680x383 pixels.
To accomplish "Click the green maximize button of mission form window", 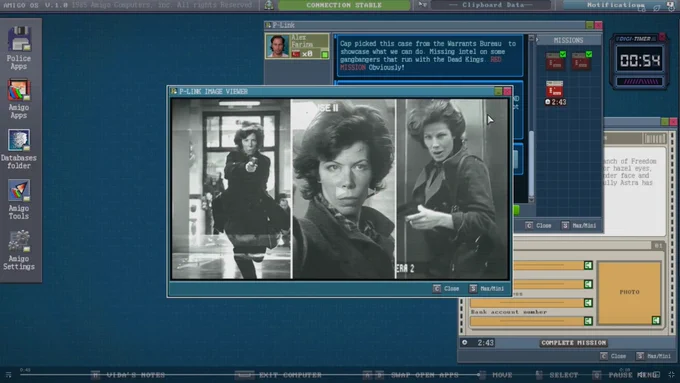I will (x=665, y=122).
